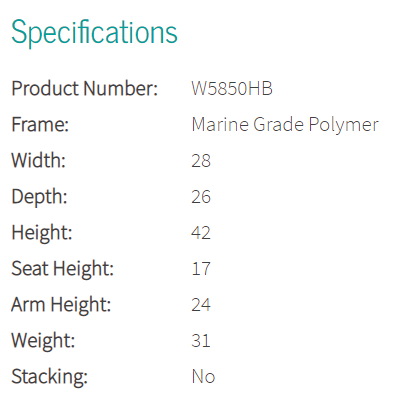Screen dimensions: 395x406
Task: Click the Stacking label
Action: (x=49, y=377)
